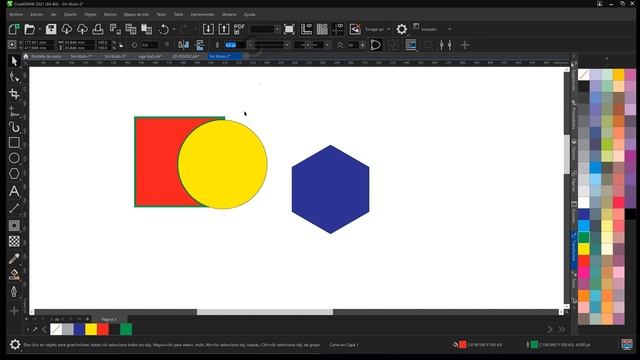Select the Pick tool arrow
This screenshot has height=360, width=640.
tap(14, 61)
